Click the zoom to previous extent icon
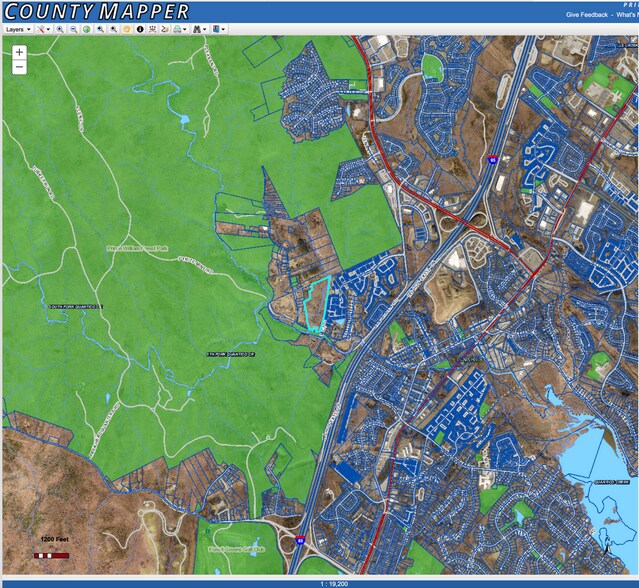639x588 pixels. click(100, 29)
